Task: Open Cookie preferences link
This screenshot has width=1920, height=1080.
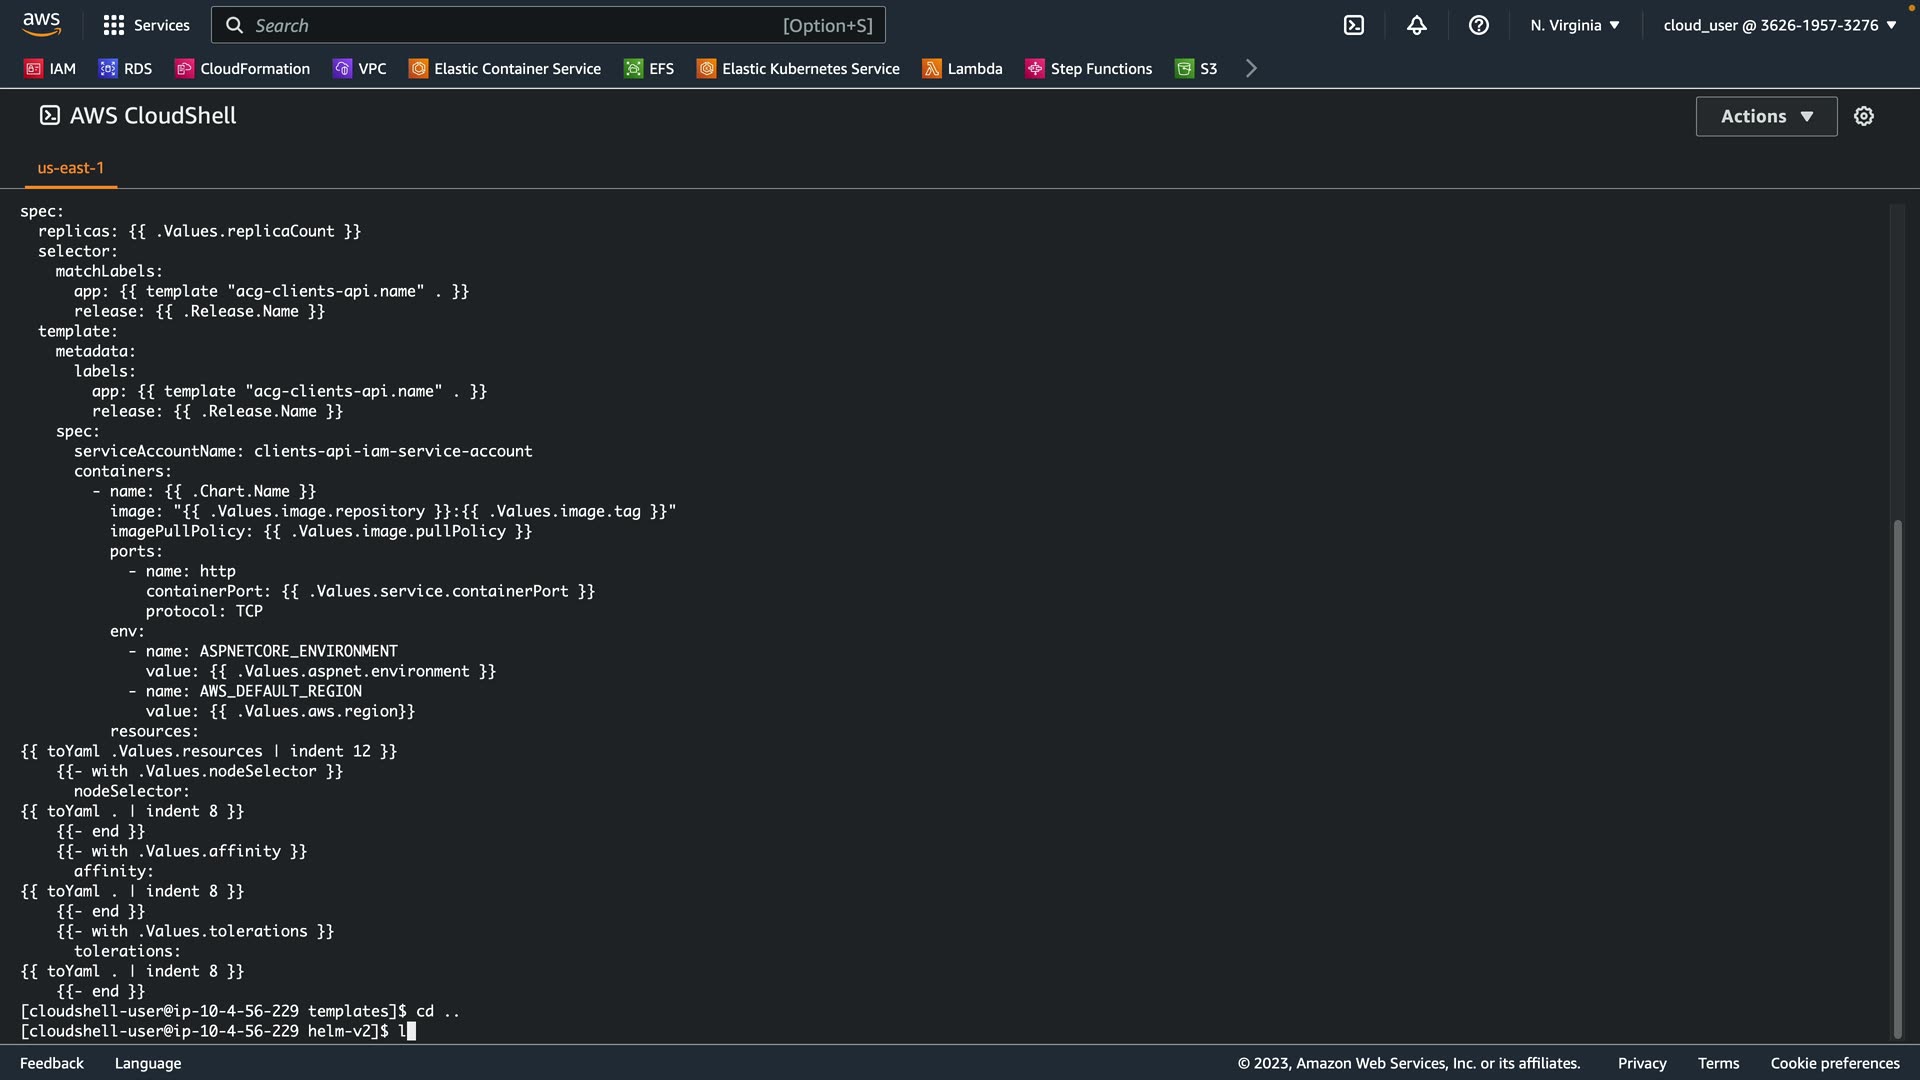Action: [x=1834, y=1063]
